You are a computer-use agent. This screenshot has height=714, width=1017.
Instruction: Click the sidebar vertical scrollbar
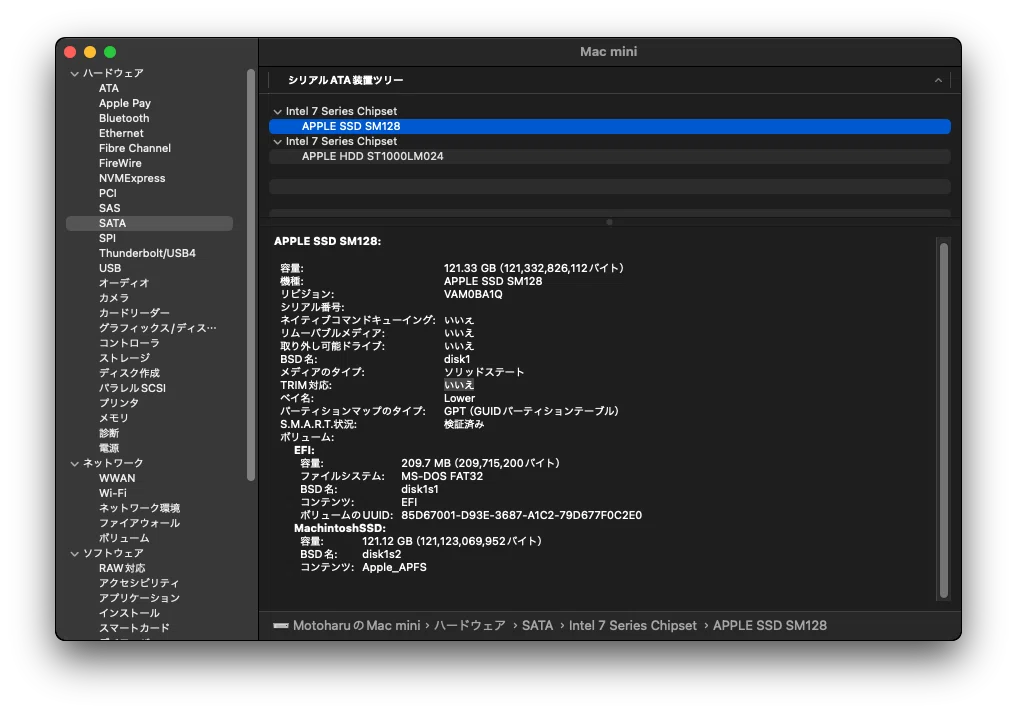(251, 275)
